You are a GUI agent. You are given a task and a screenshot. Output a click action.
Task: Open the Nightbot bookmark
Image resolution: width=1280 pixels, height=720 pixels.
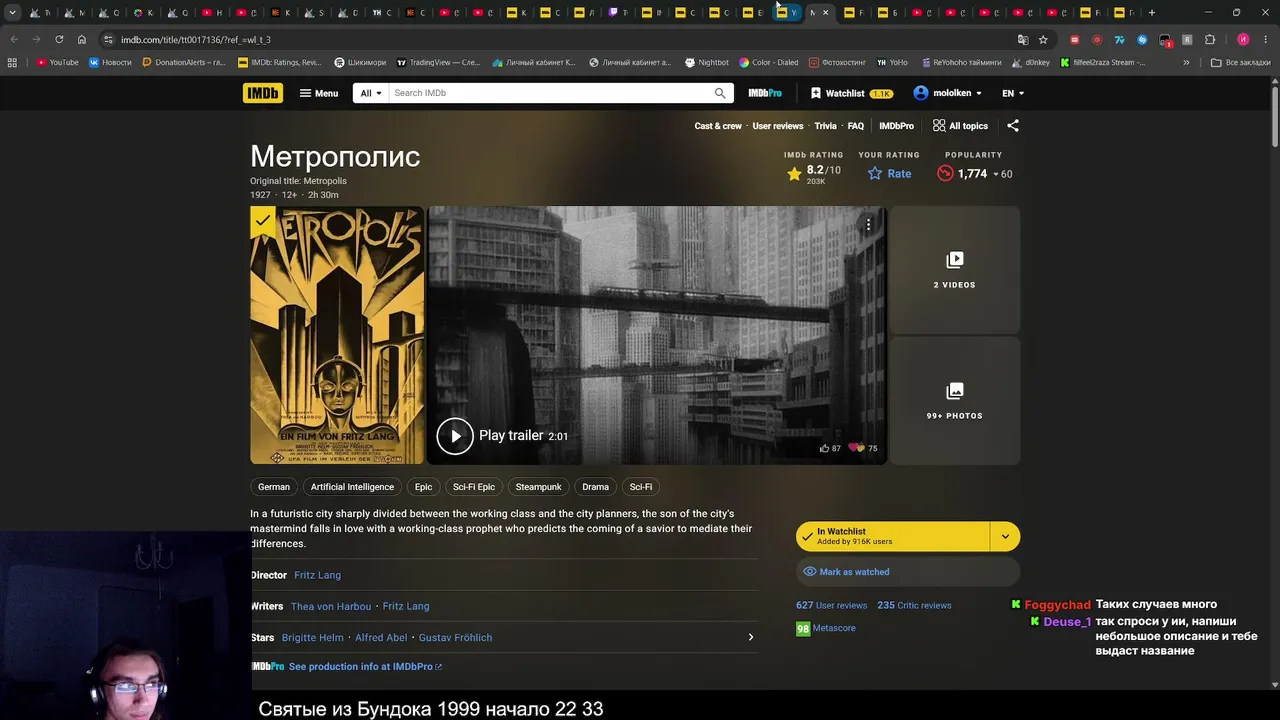tap(707, 62)
